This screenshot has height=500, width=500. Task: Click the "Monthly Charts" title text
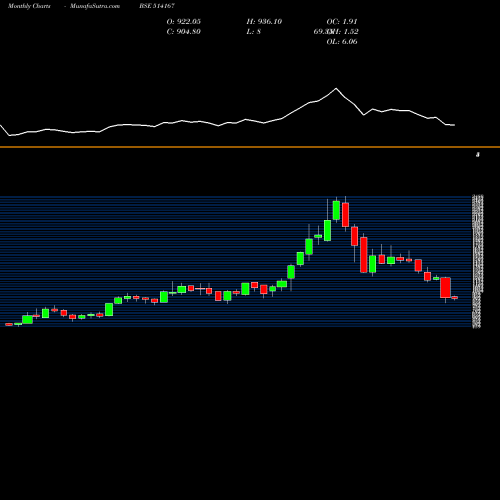tap(29, 6)
